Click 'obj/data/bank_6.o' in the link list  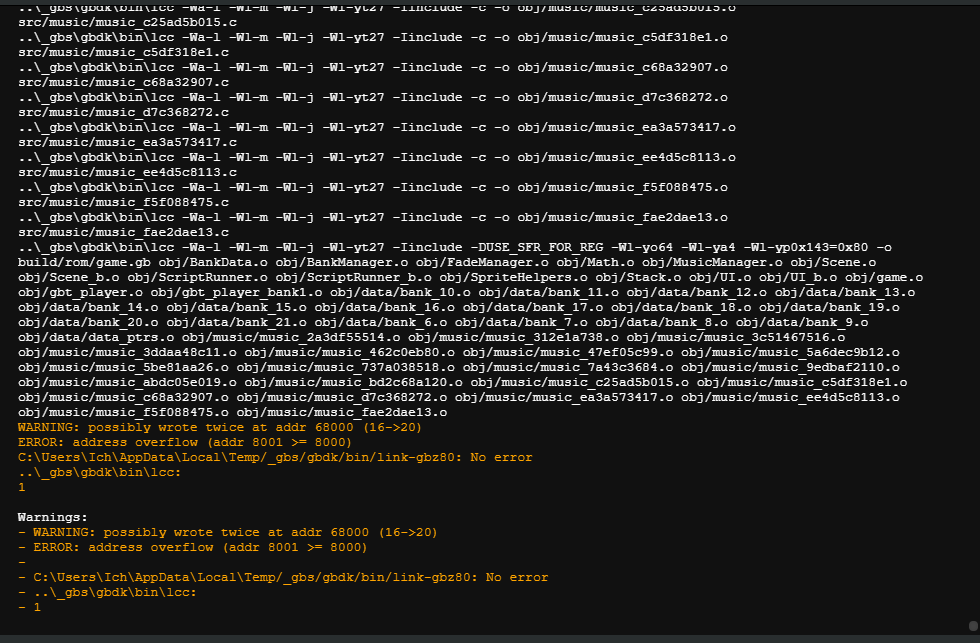coord(381,322)
